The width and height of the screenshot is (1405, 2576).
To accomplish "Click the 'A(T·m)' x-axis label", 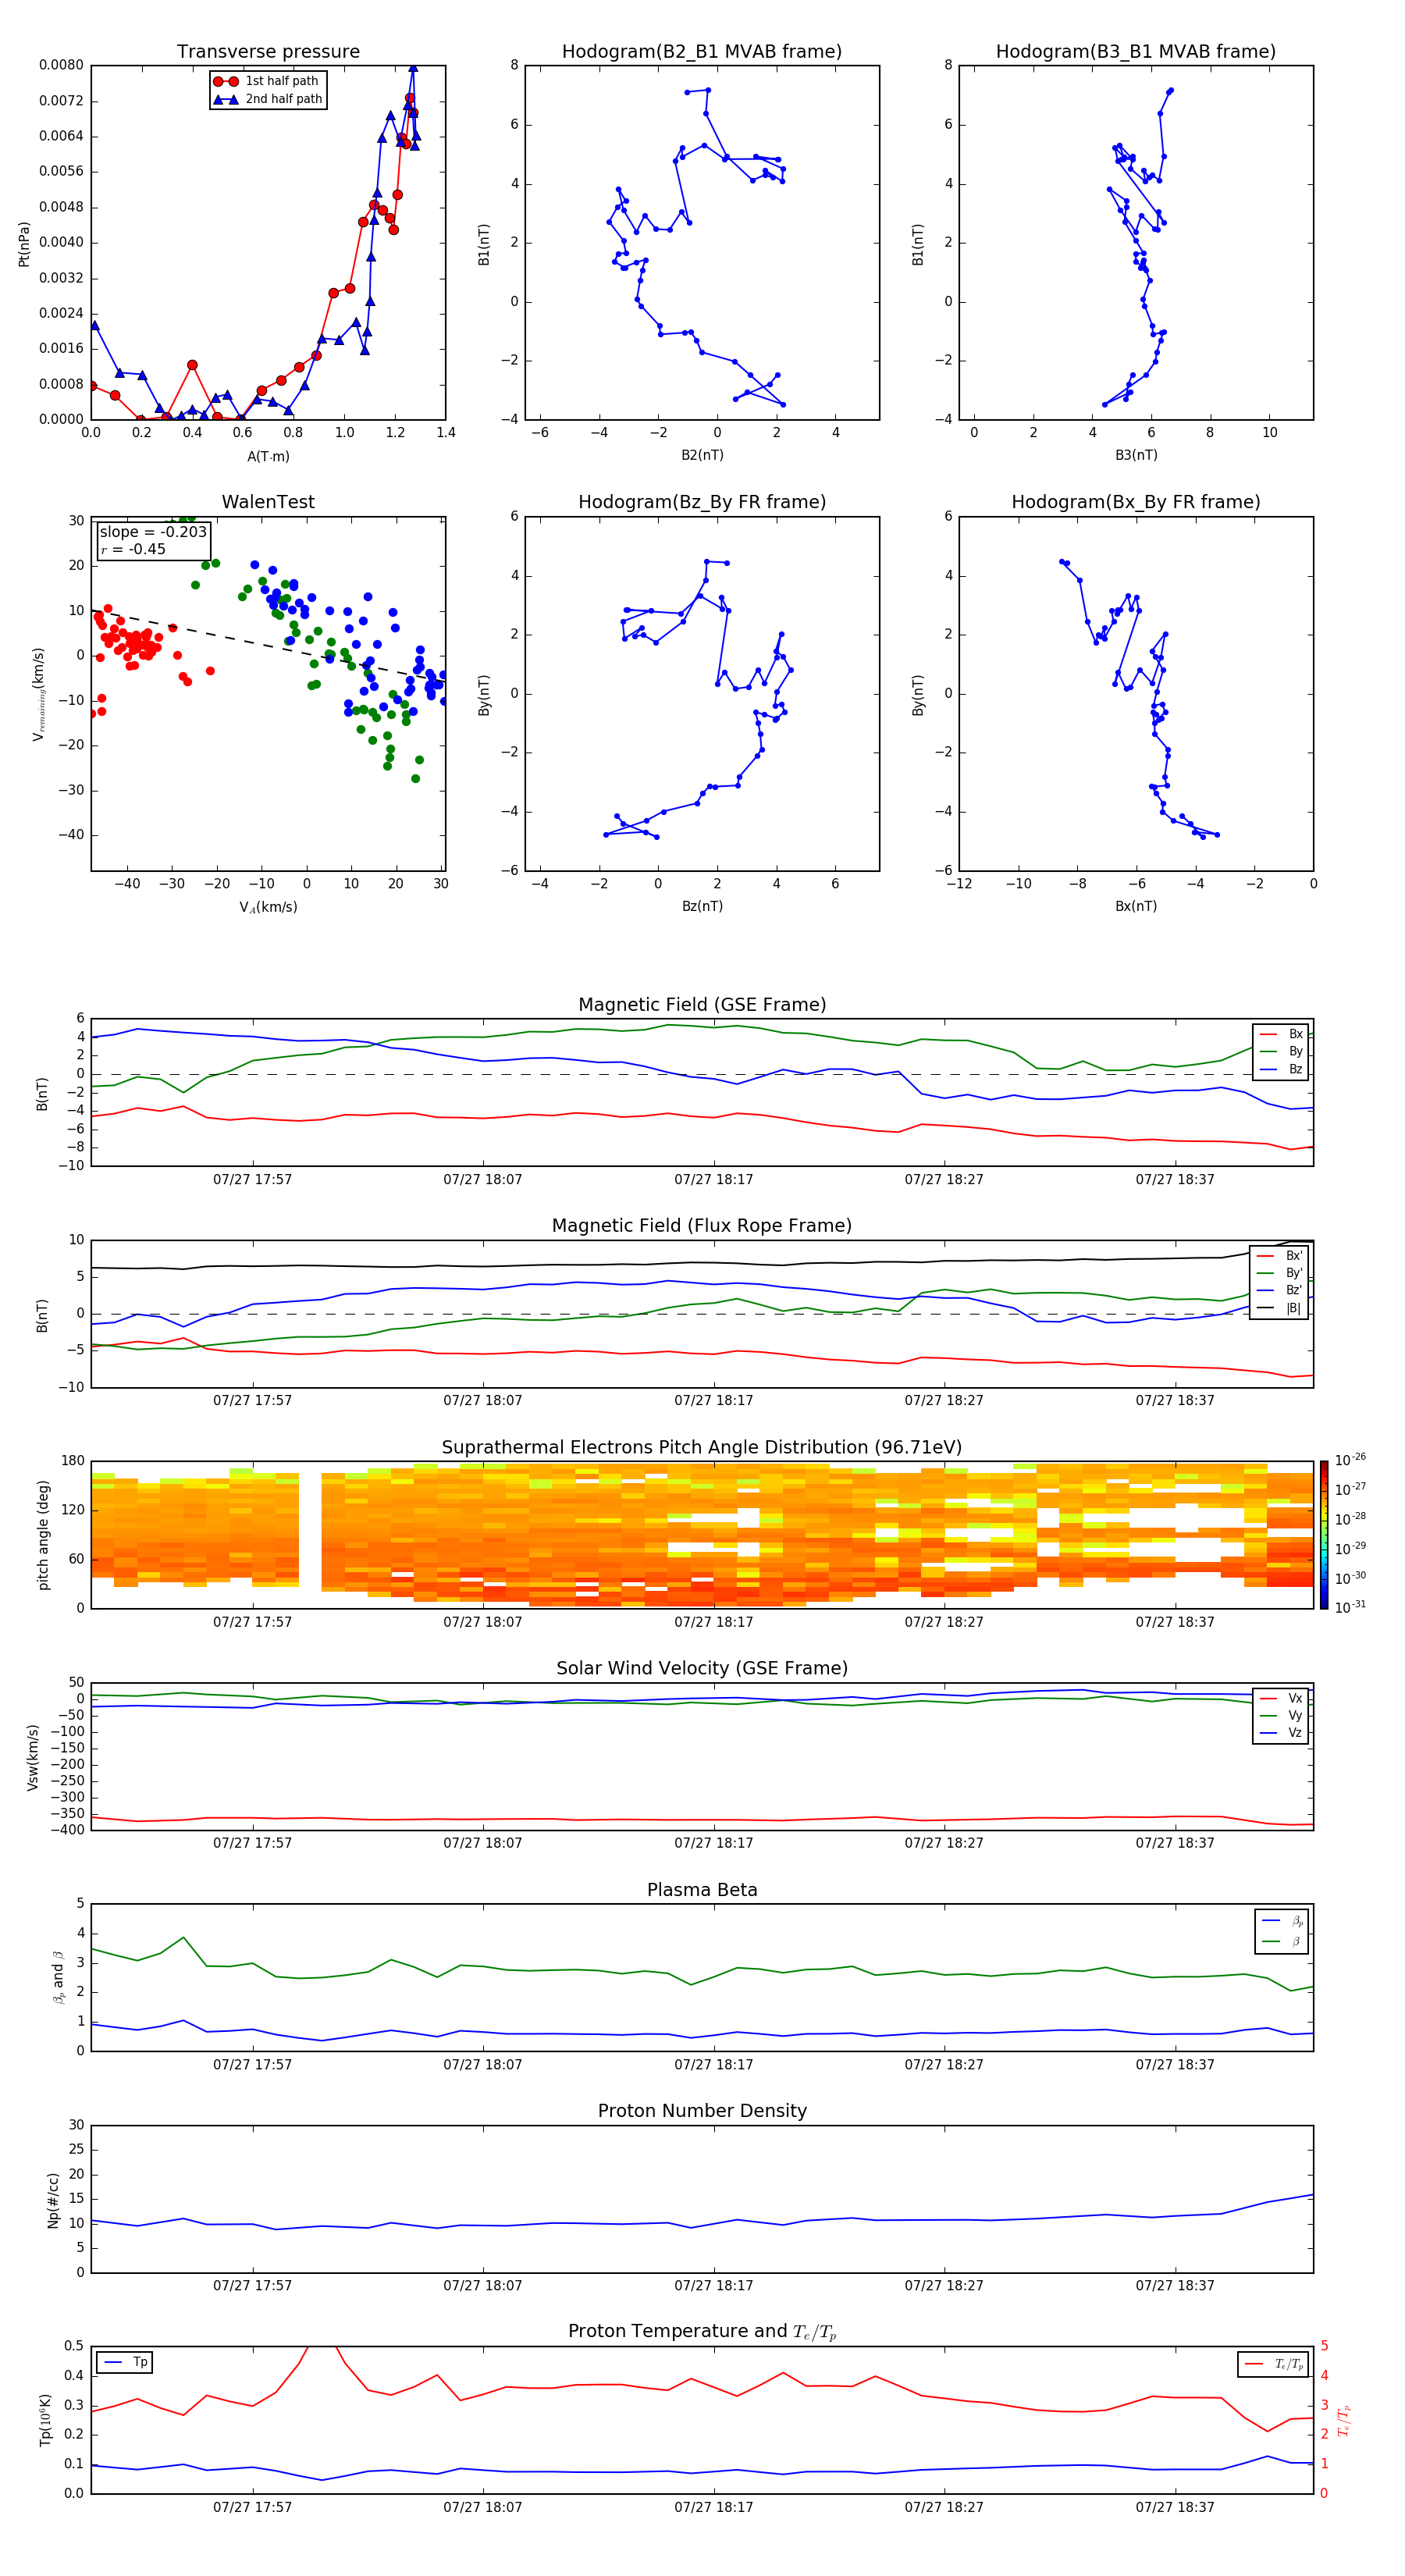I will click(x=268, y=457).
